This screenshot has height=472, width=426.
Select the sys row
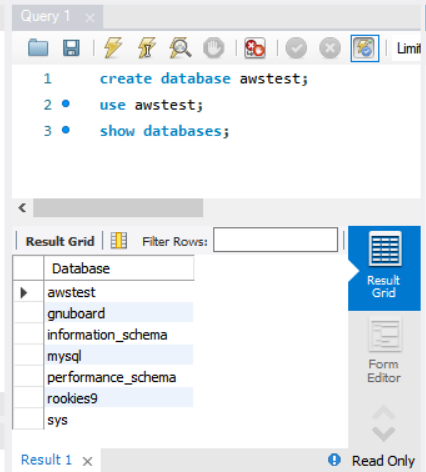click(119, 420)
